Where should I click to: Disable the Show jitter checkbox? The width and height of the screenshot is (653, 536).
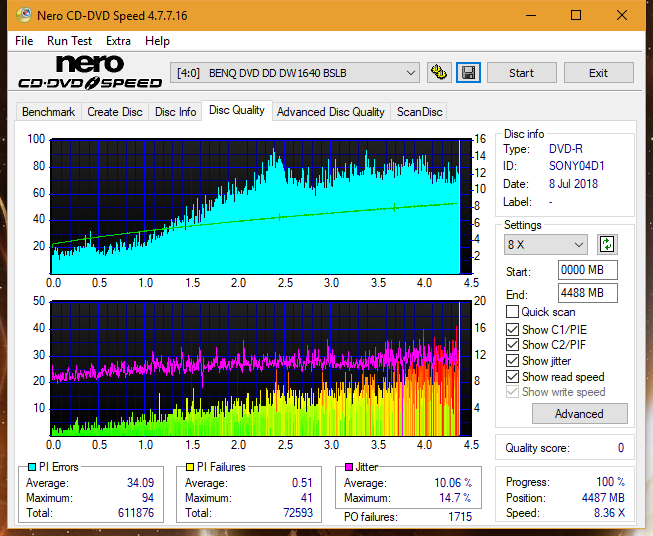[512, 361]
